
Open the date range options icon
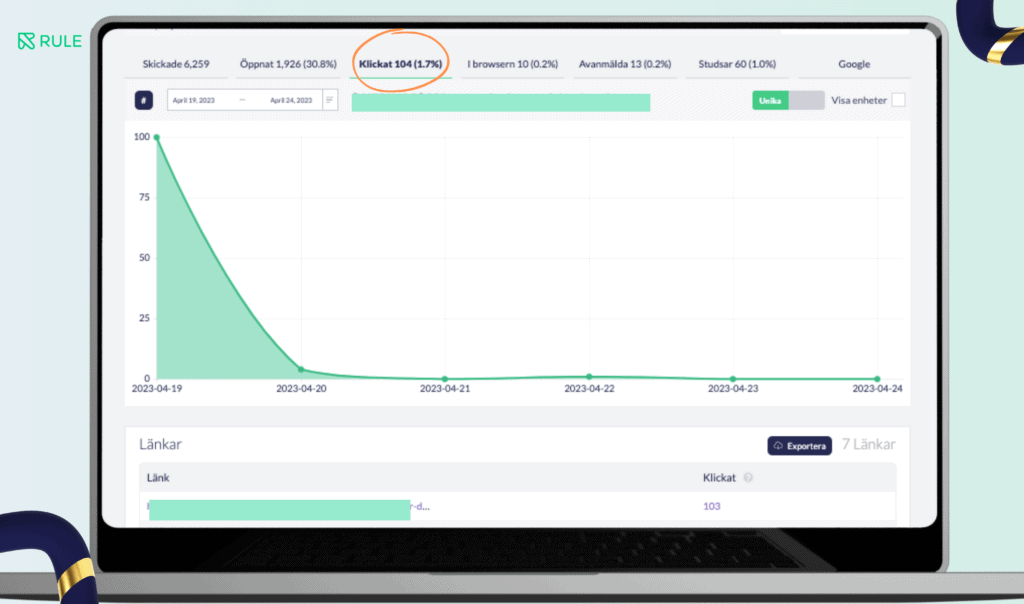[330, 100]
